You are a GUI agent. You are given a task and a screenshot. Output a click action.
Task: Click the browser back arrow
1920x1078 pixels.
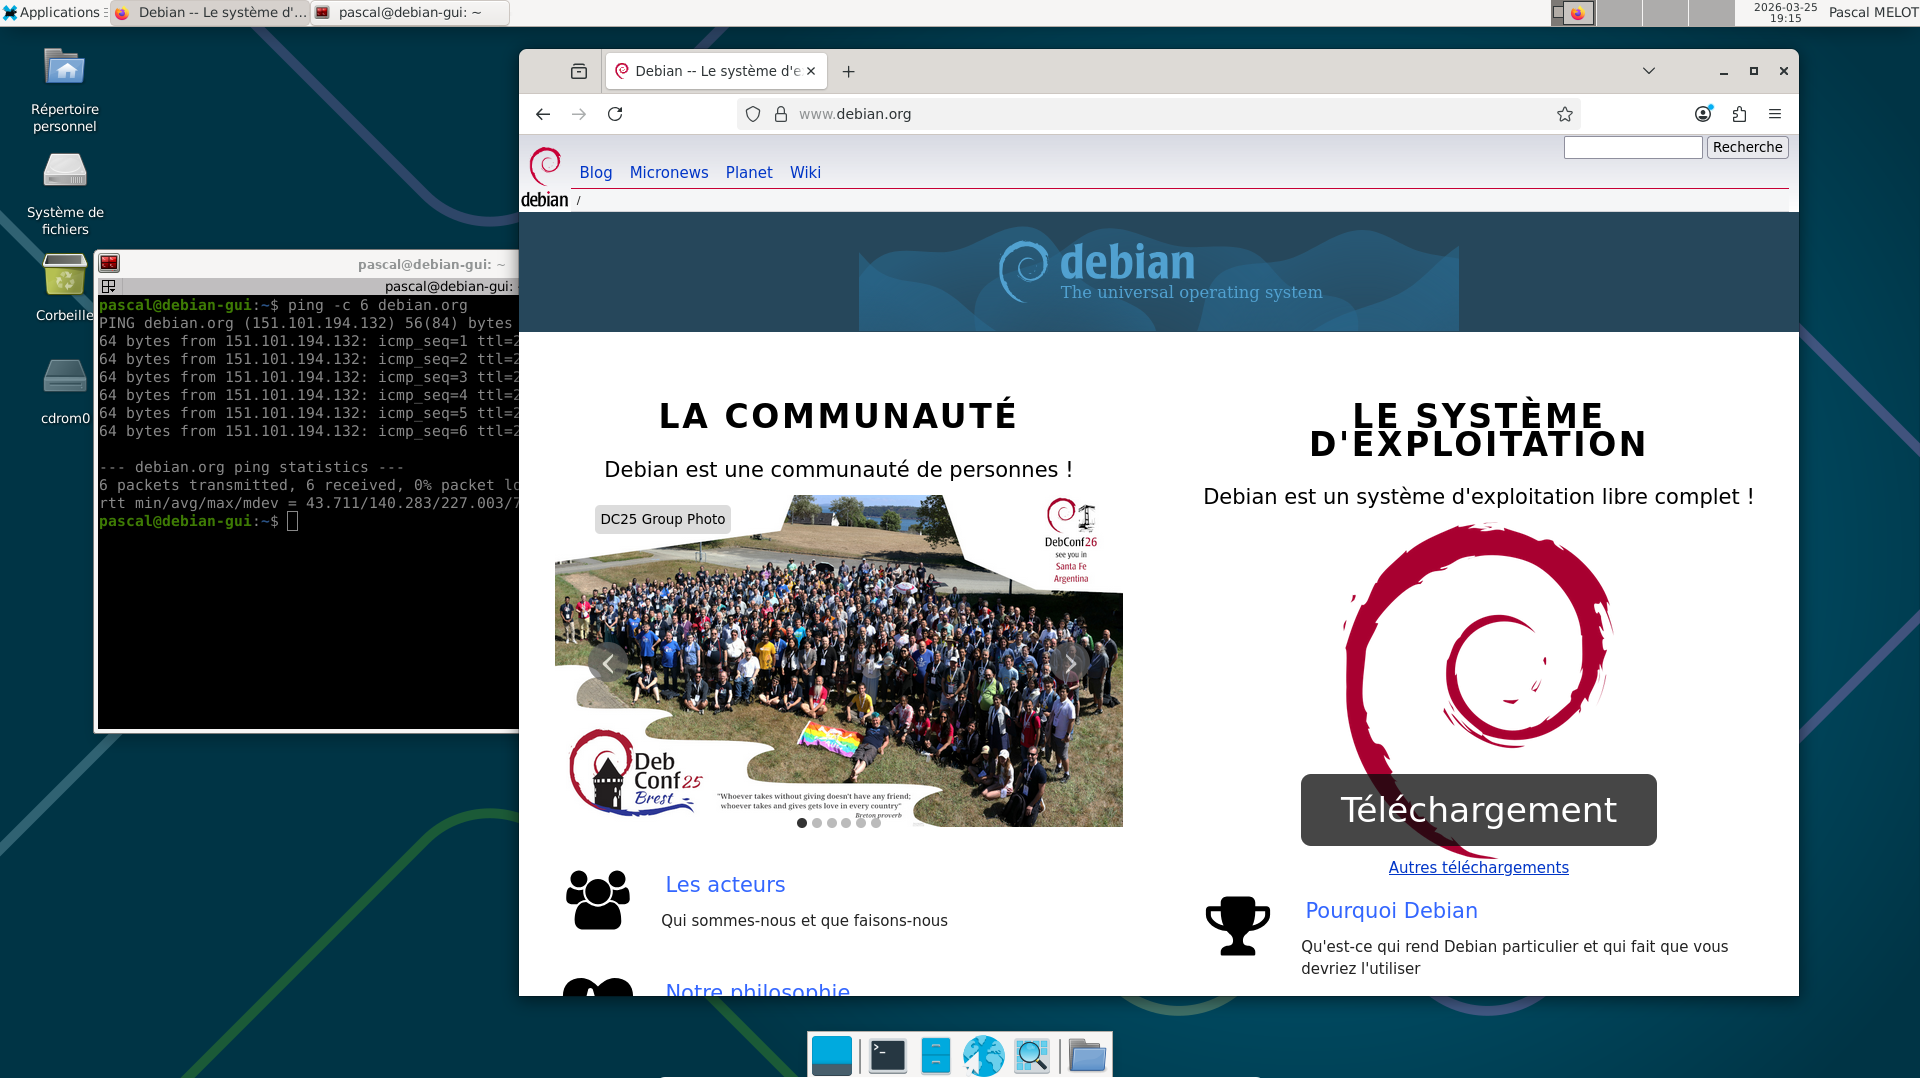[x=543, y=114]
